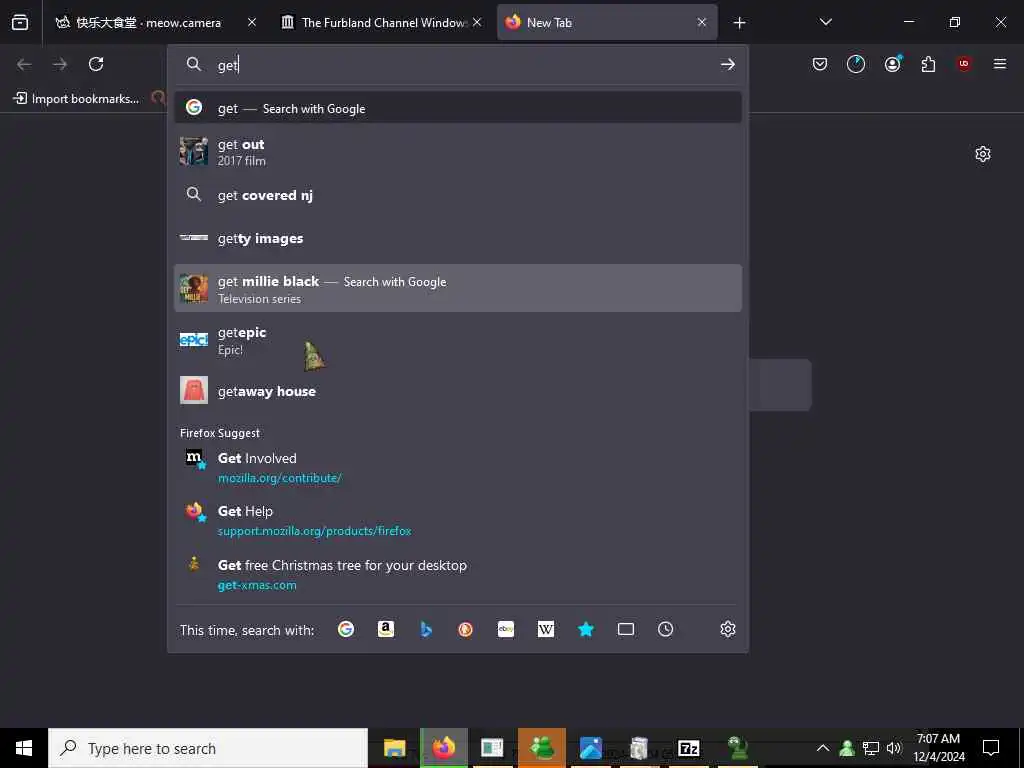The width and height of the screenshot is (1024, 768).
Task: Open Firefox from the taskbar
Action: (444, 748)
